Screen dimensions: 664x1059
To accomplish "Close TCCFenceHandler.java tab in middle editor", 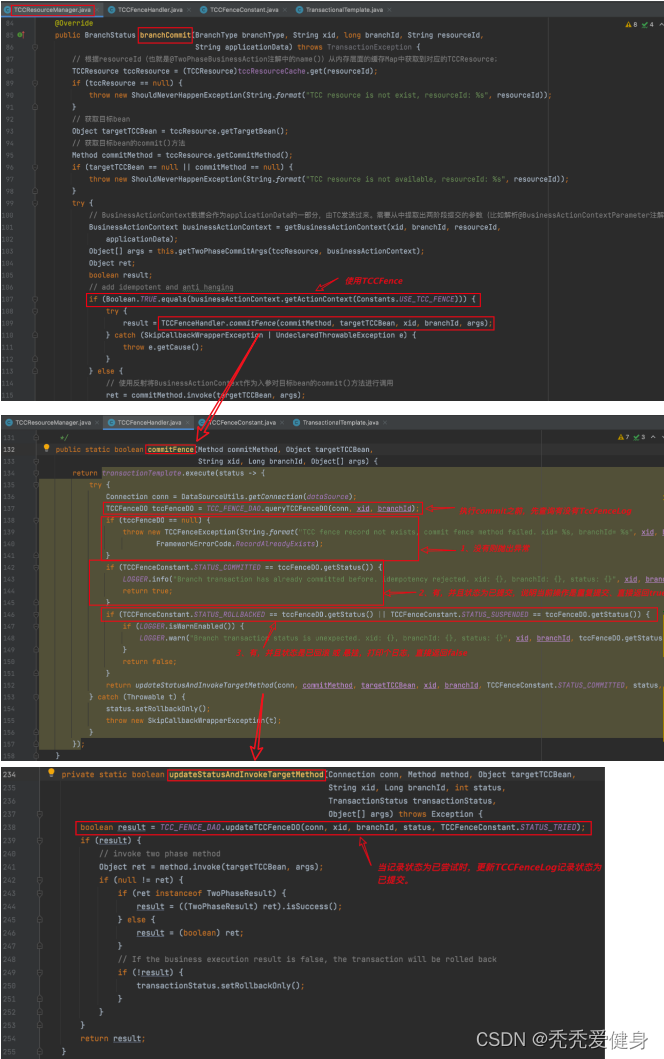I will pos(186,422).
